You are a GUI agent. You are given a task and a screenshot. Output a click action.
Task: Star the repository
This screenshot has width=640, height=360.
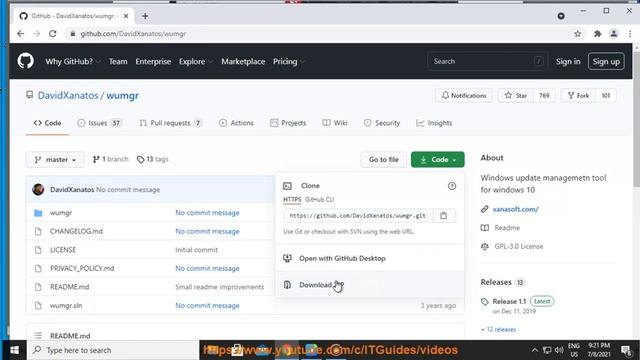tap(516, 96)
